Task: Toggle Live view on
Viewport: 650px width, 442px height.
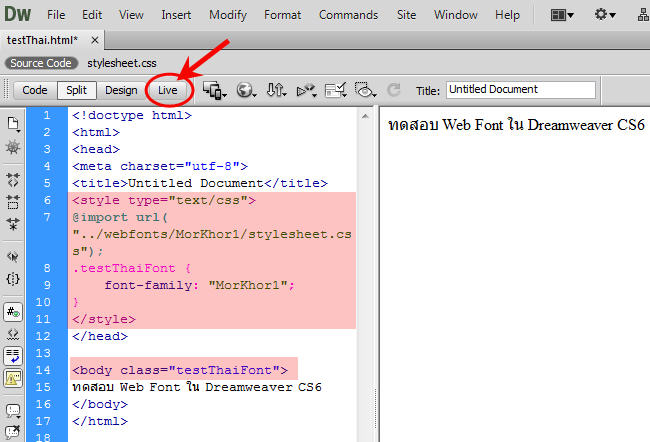Action: coord(167,90)
